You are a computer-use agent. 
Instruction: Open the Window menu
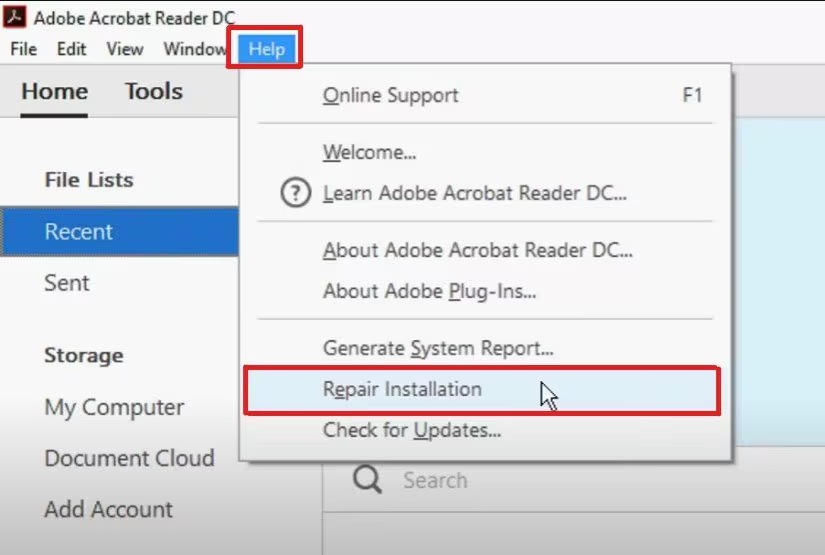pos(195,49)
